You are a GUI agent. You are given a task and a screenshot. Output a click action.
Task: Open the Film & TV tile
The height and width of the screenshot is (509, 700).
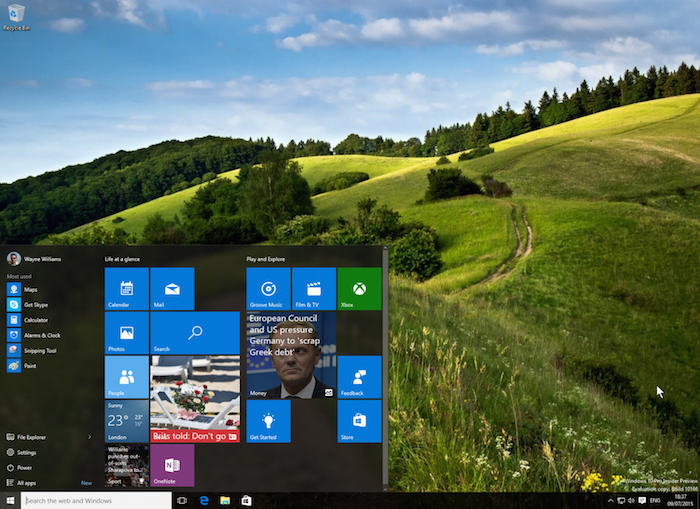click(313, 289)
